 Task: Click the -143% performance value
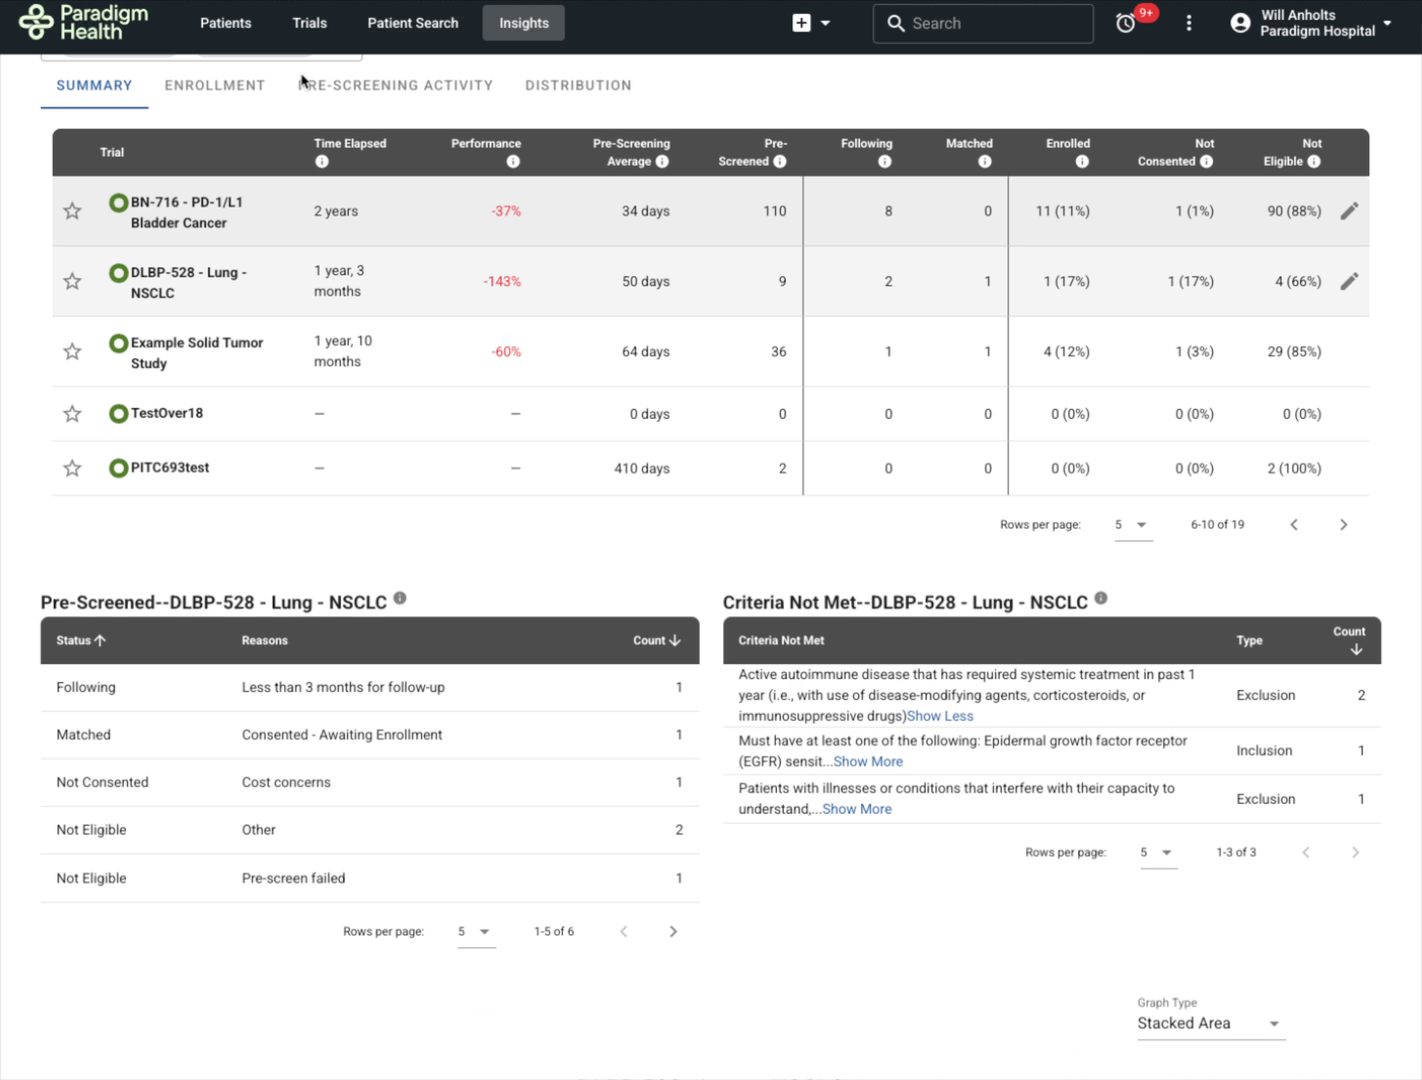[x=502, y=281]
